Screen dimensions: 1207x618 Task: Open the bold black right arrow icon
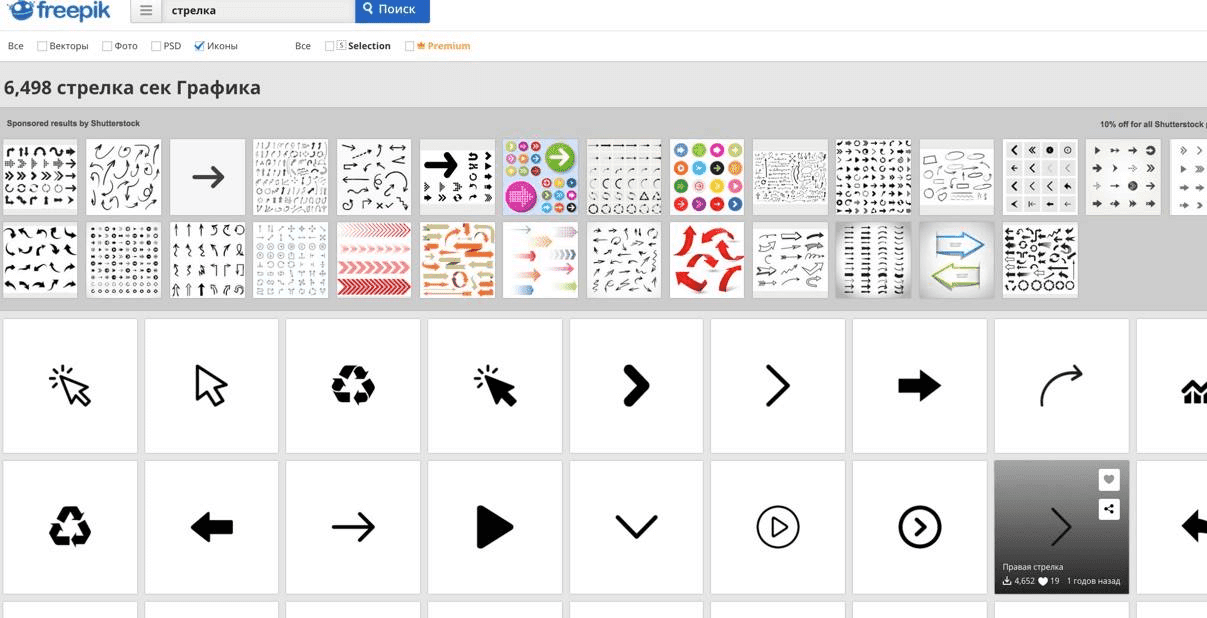tap(919, 385)
